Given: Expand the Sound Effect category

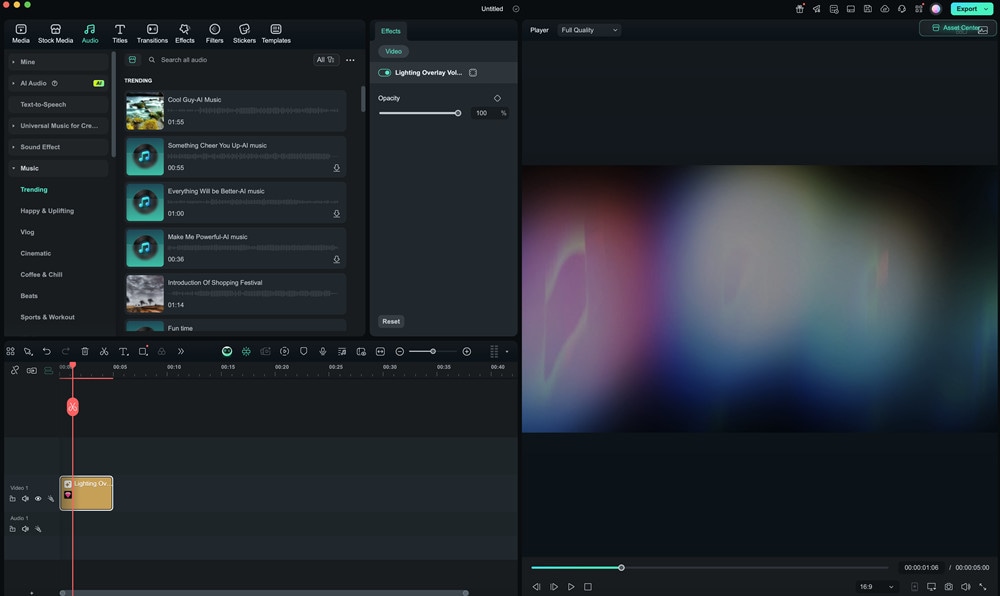Looking at the screenshot, I should point(59,147).
